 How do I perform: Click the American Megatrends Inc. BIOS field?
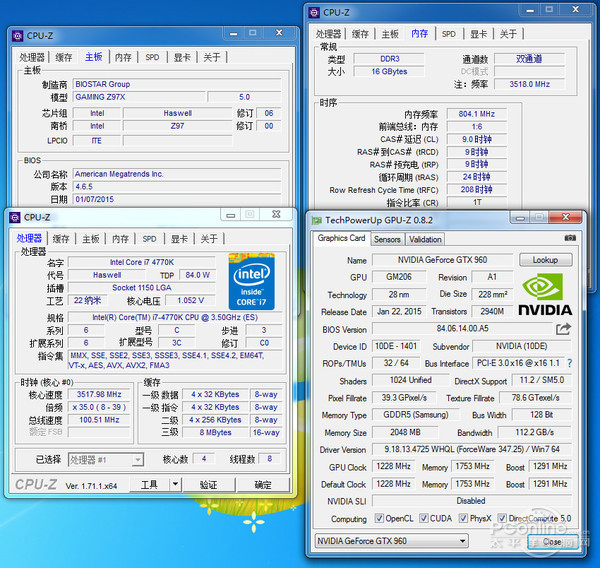tap(177, 174)
